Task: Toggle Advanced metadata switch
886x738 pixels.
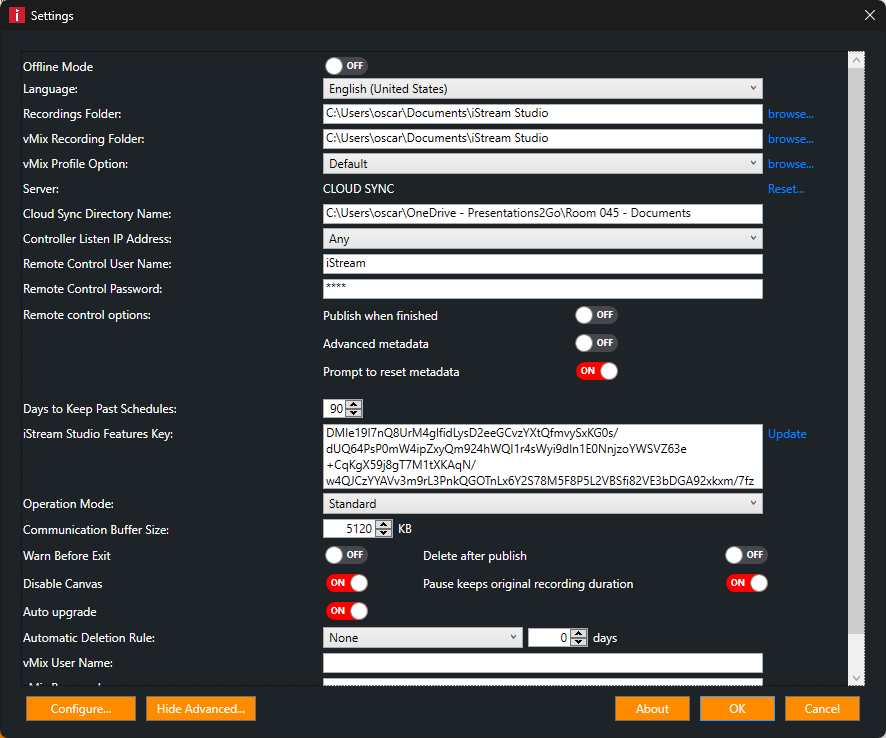Action: (596, 343)
